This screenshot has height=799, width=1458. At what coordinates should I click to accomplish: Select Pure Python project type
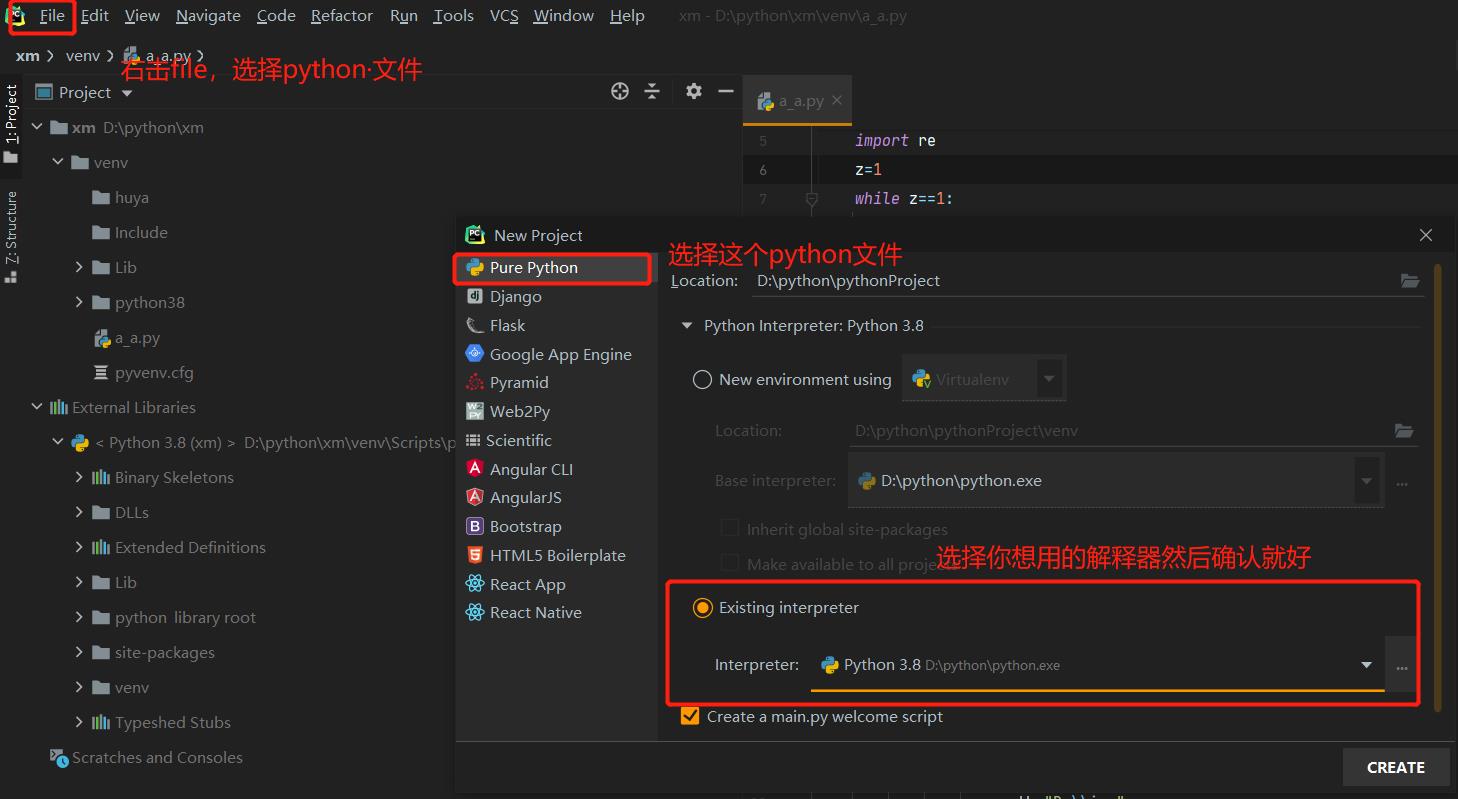point(555,268)
